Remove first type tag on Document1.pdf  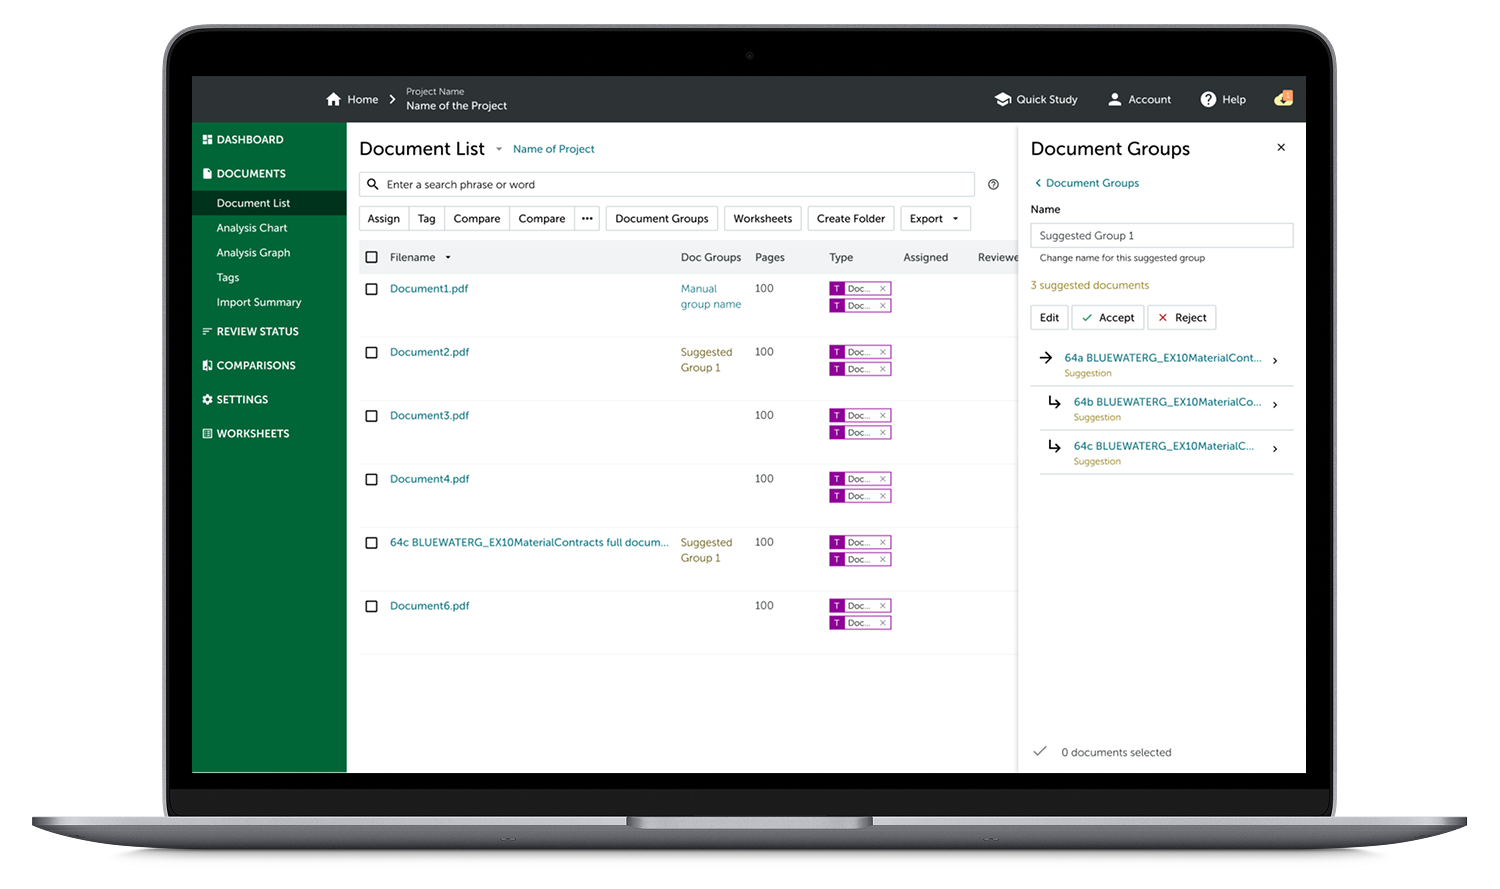pos(883,289)
